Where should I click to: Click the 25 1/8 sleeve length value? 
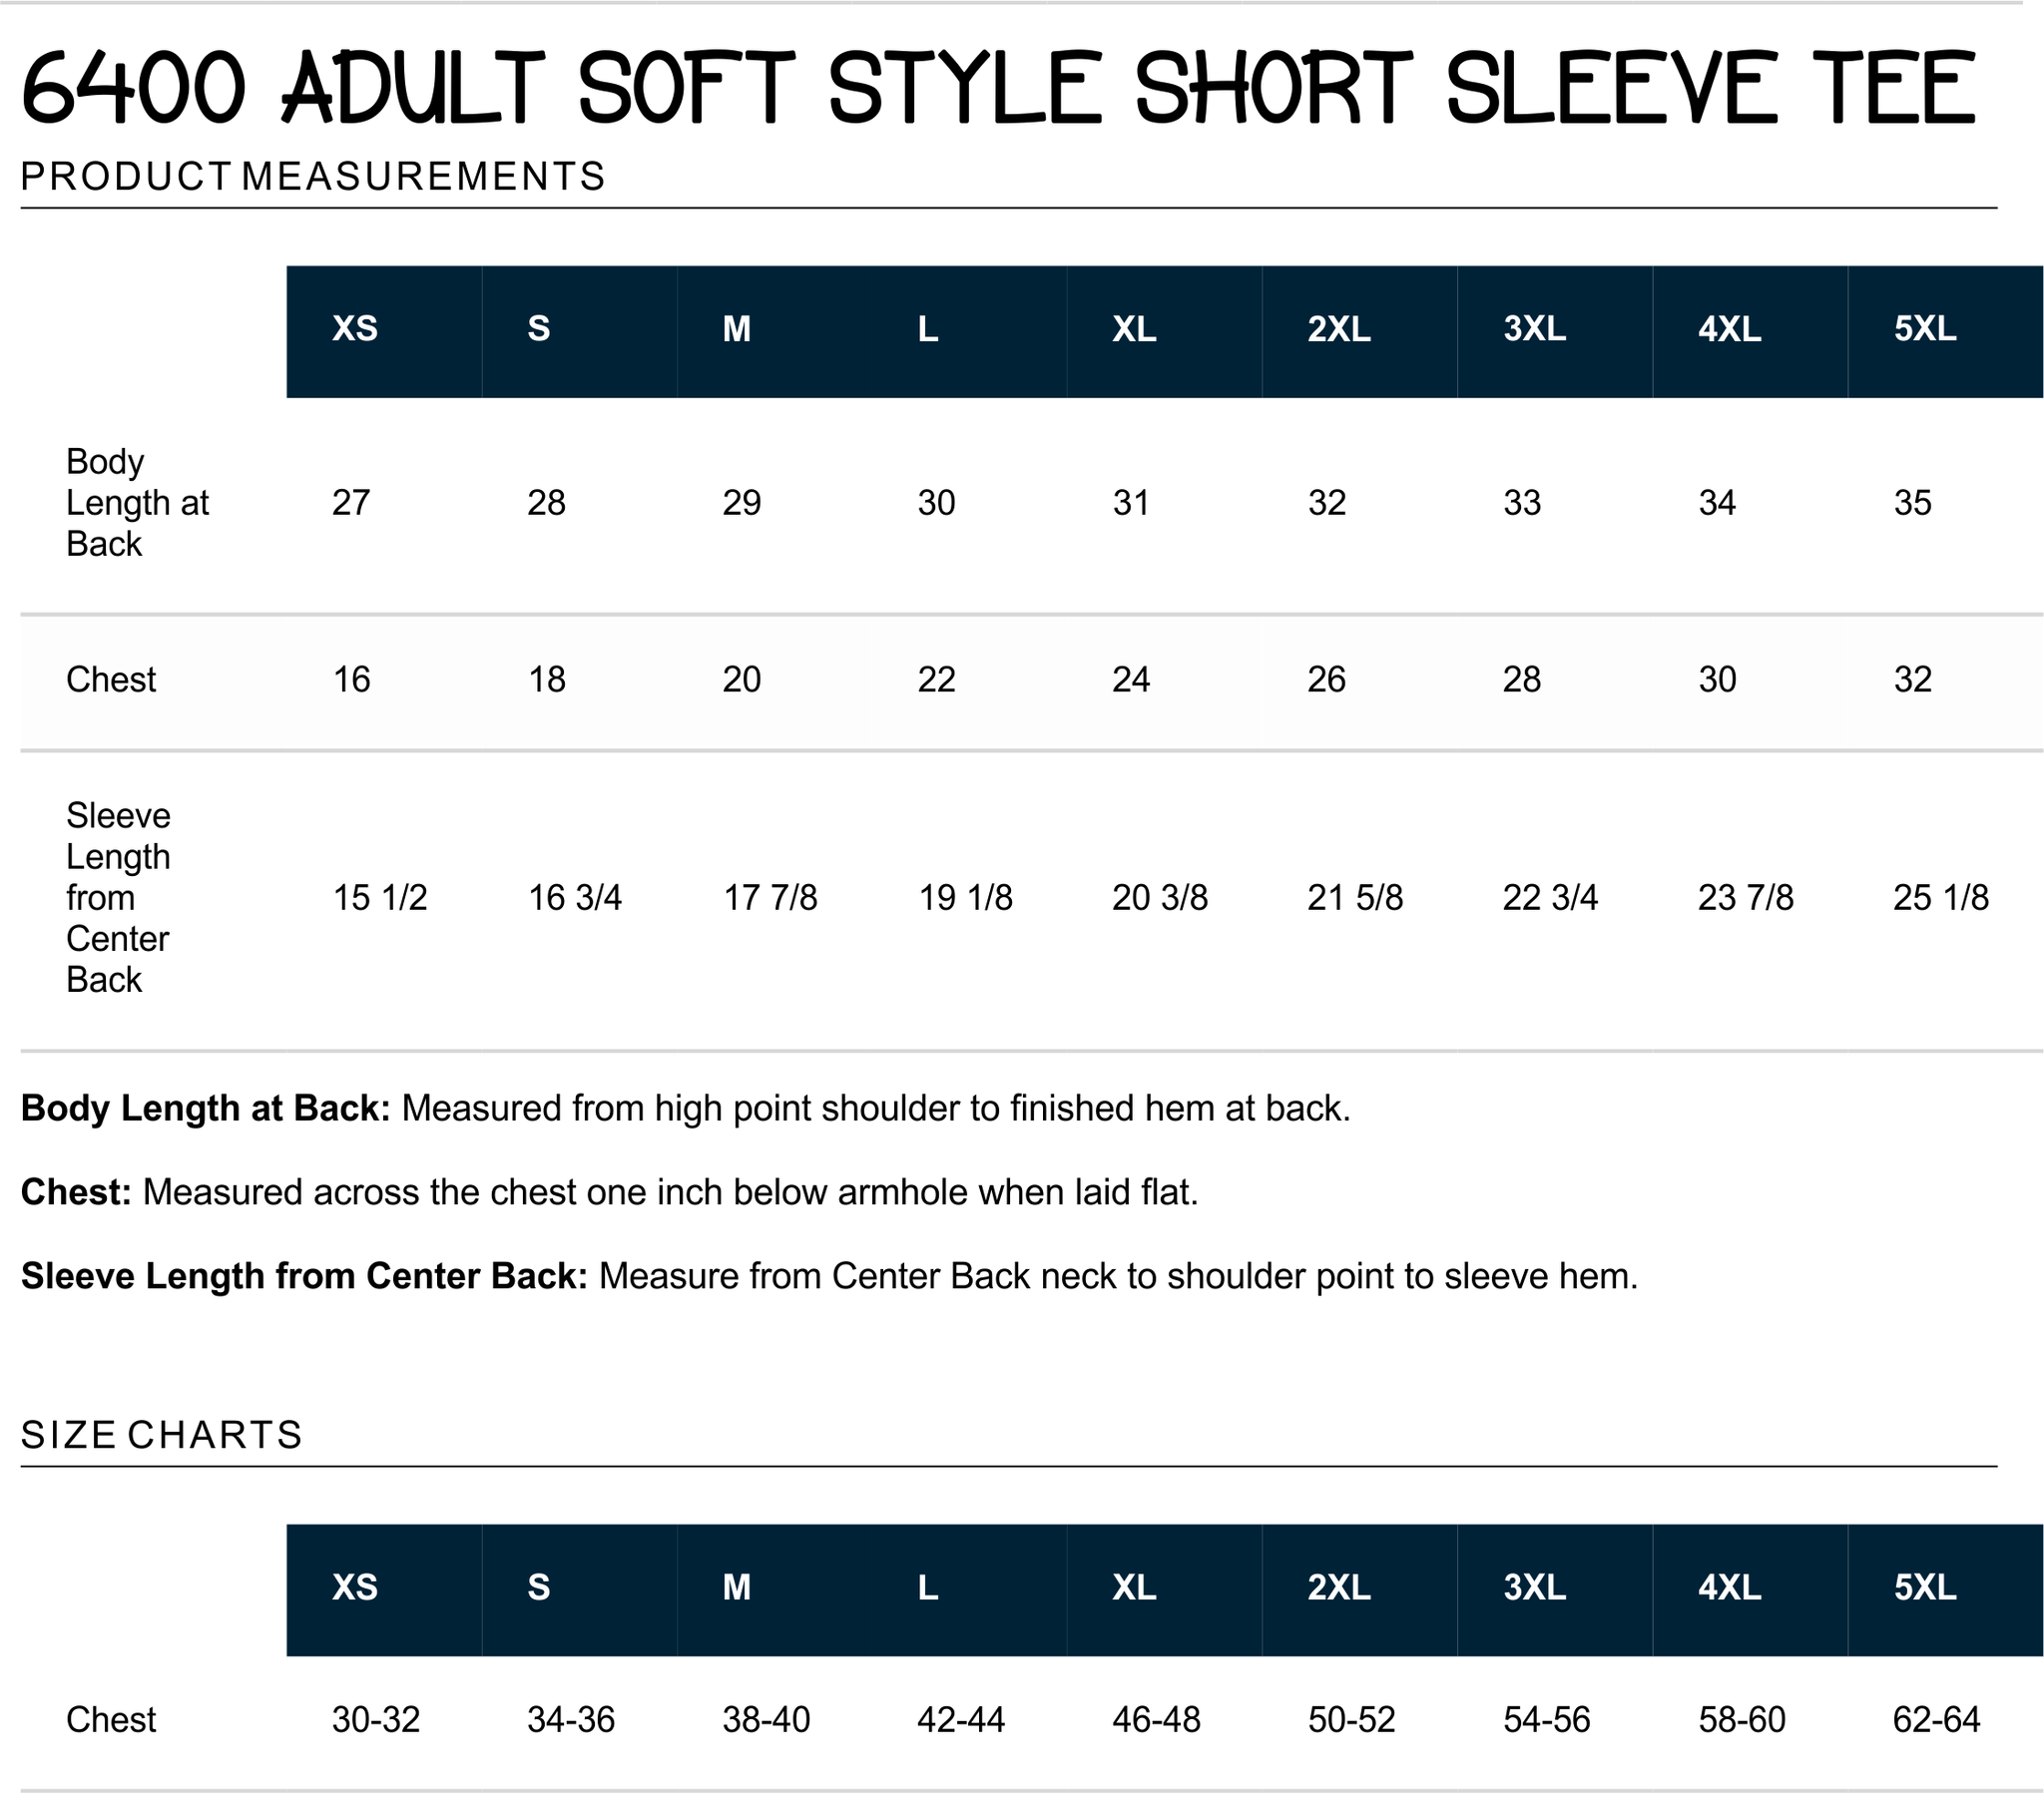point(1941,897)
